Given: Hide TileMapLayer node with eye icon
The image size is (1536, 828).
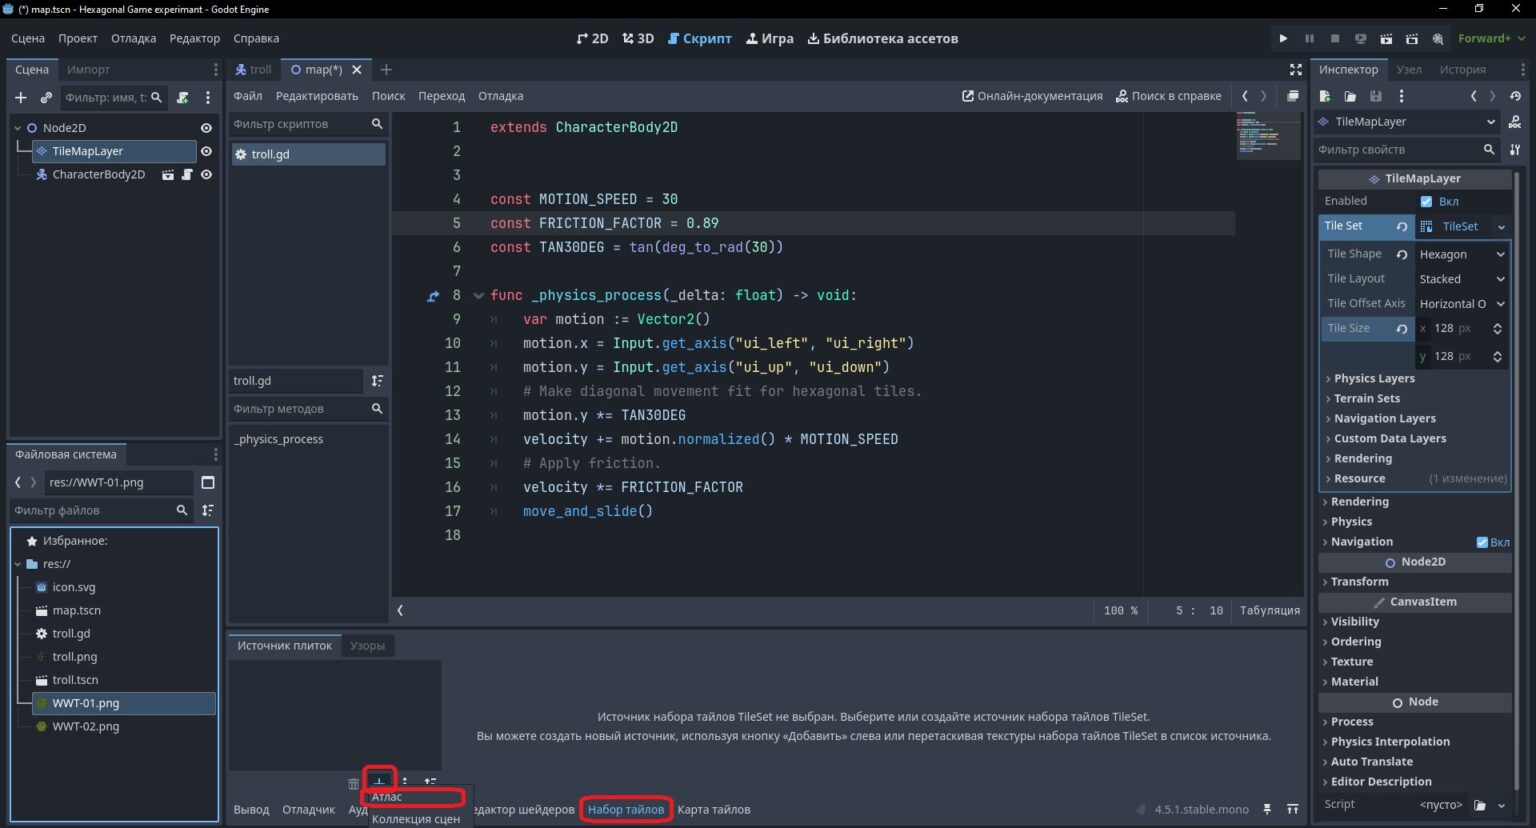Looking at the screenshot, I should [206, 151].
